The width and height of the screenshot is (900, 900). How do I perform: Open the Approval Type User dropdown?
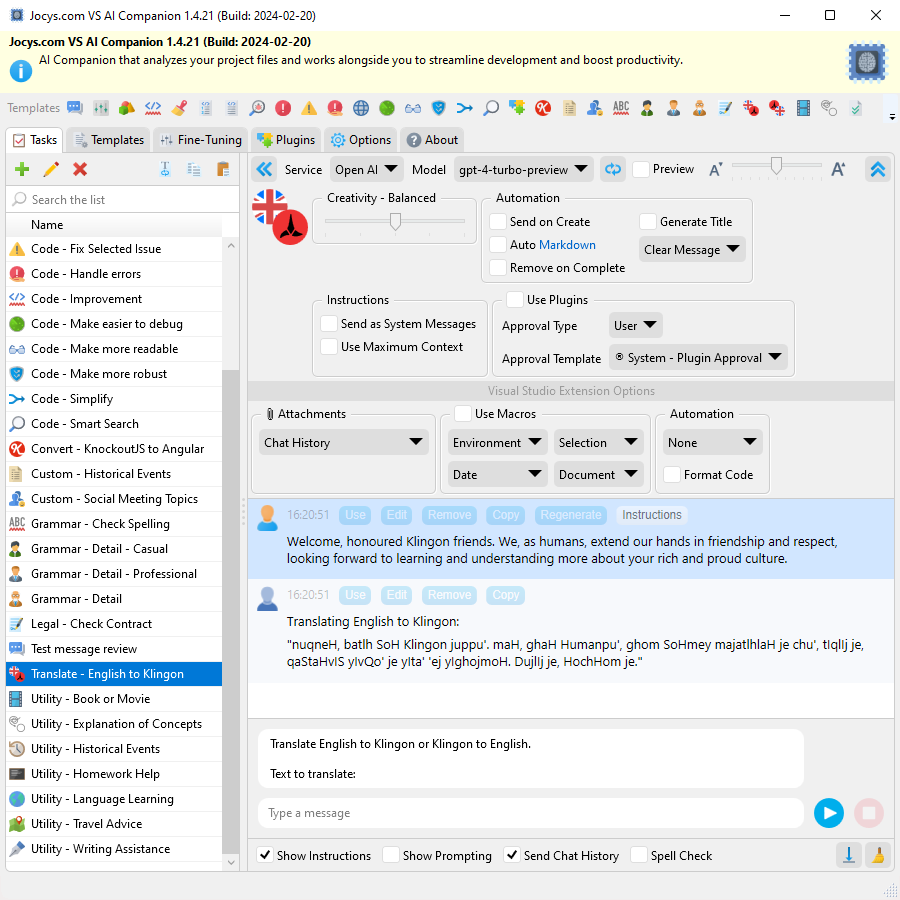pyautogui.click(x=635, y=325)
